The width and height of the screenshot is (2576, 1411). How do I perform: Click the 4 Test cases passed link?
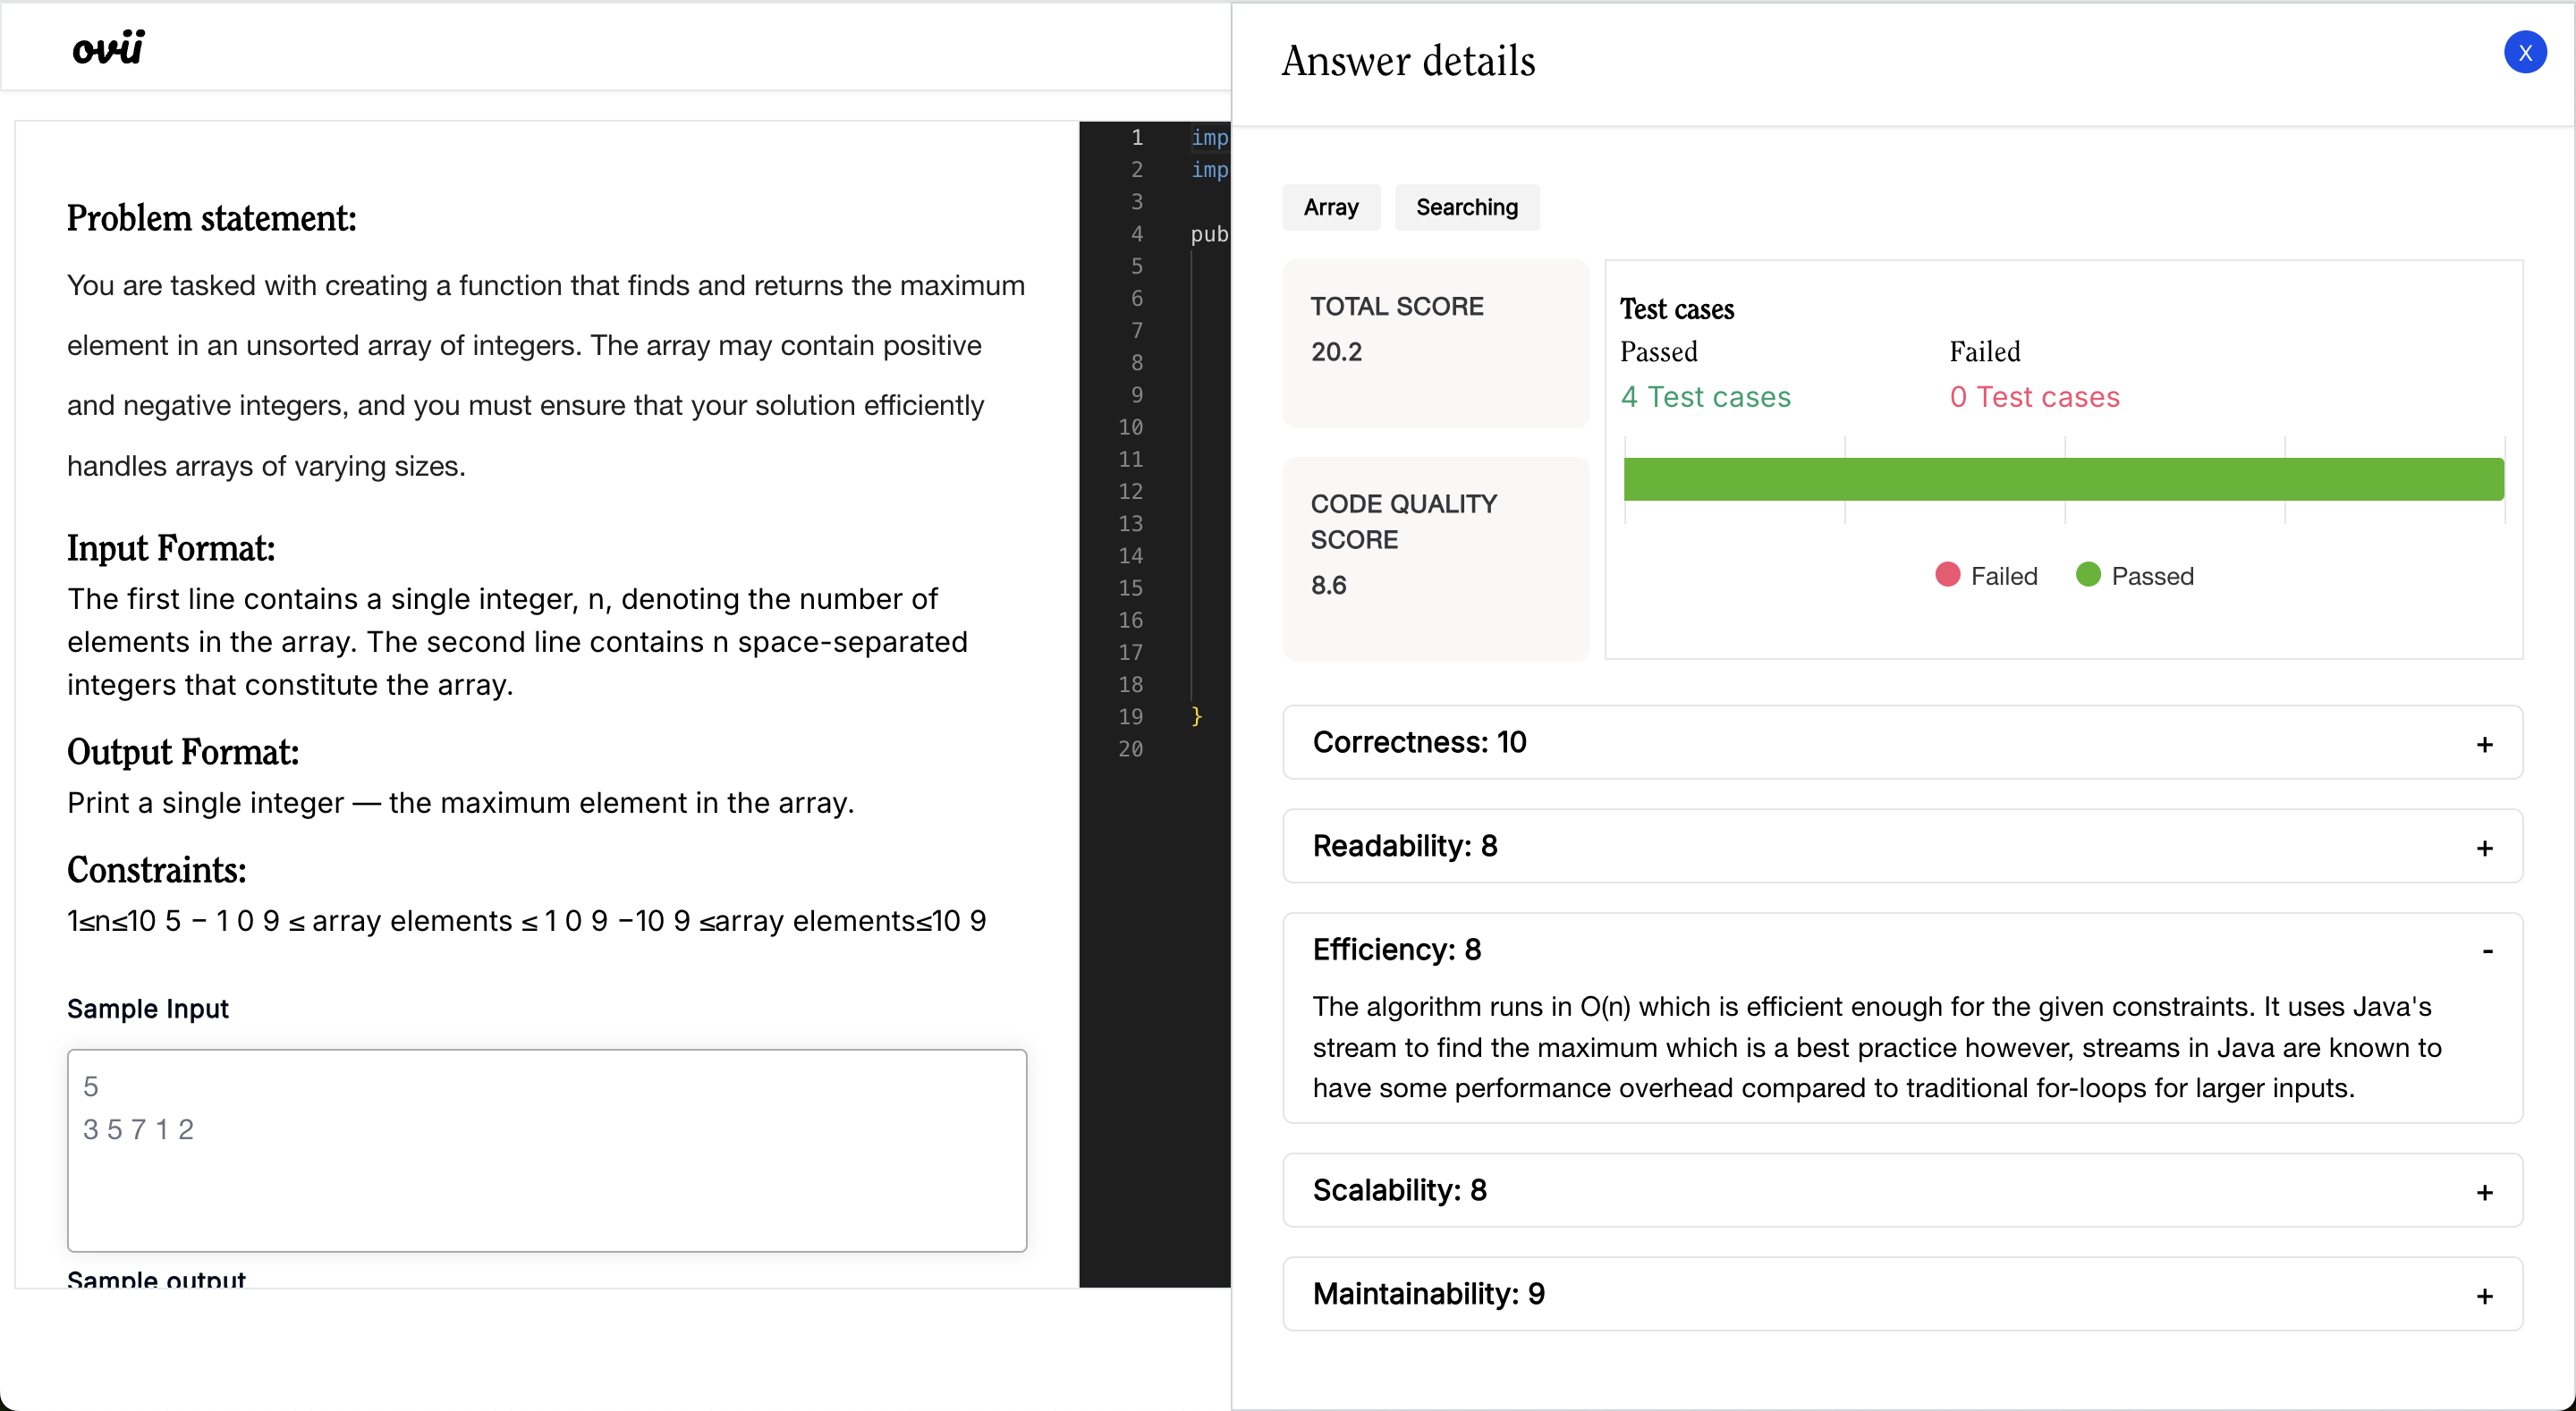tap(1705, 397)
